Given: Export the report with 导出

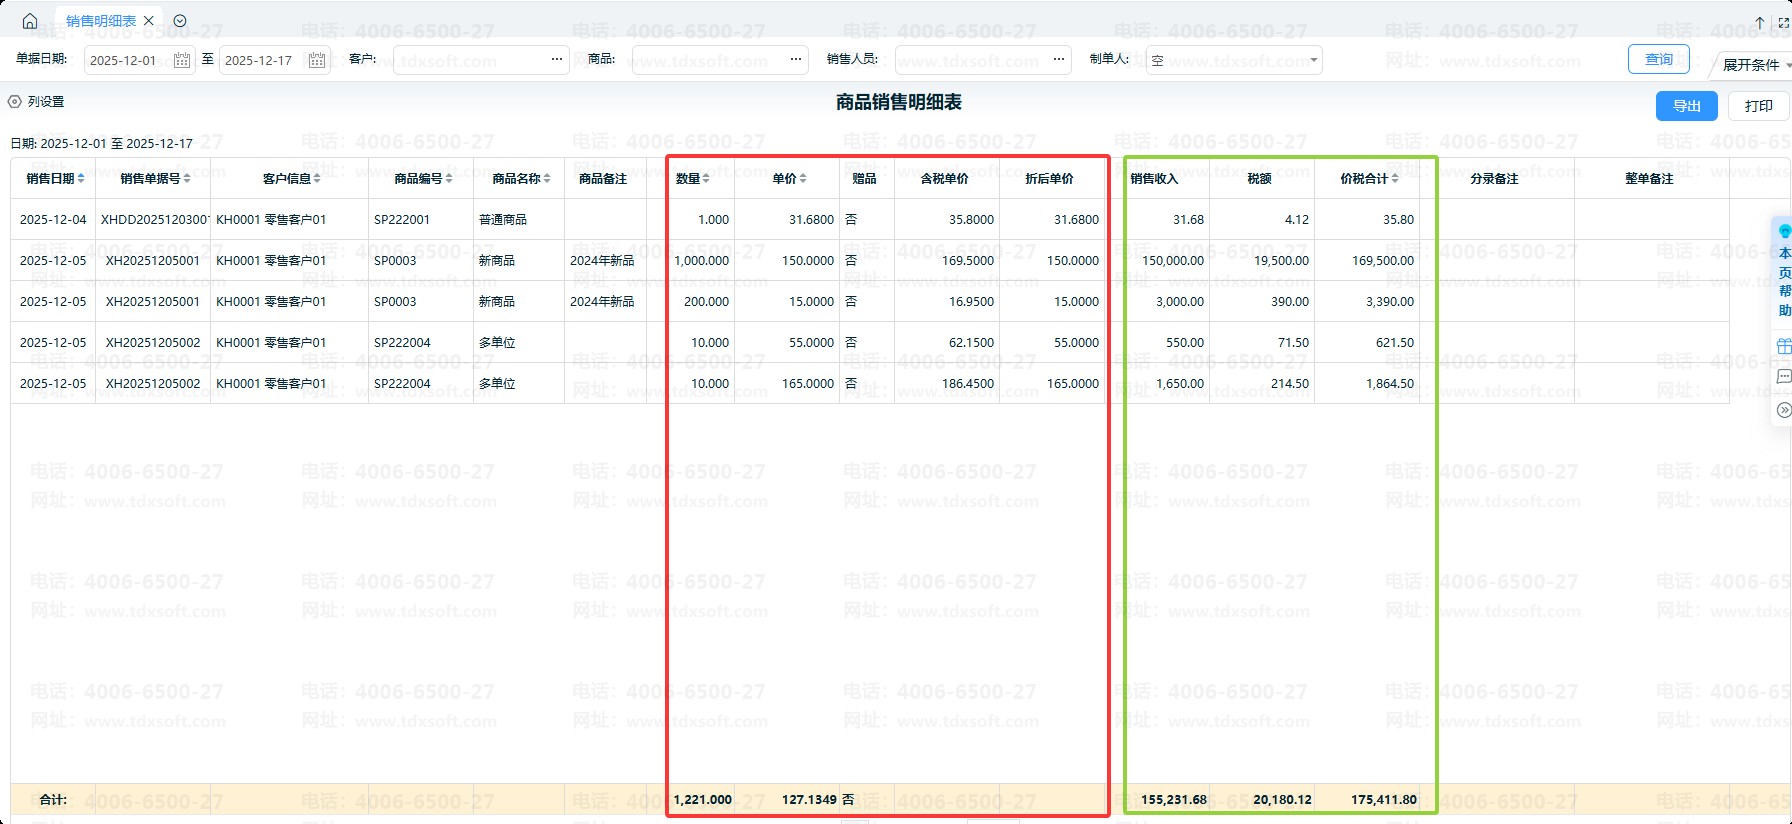Looking at the screenshot, I should pos(1686,106).
